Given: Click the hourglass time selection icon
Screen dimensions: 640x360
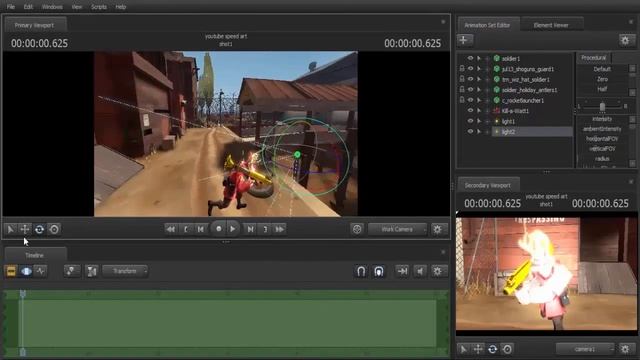Looking at the screenshot, I should (92, 271).
